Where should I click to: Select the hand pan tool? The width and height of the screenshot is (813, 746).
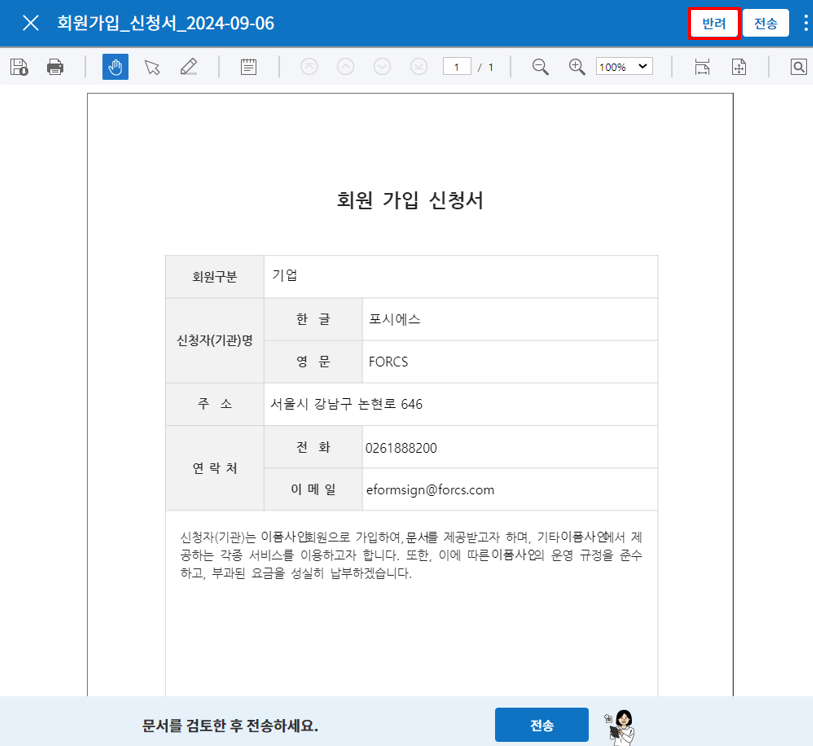115,67
